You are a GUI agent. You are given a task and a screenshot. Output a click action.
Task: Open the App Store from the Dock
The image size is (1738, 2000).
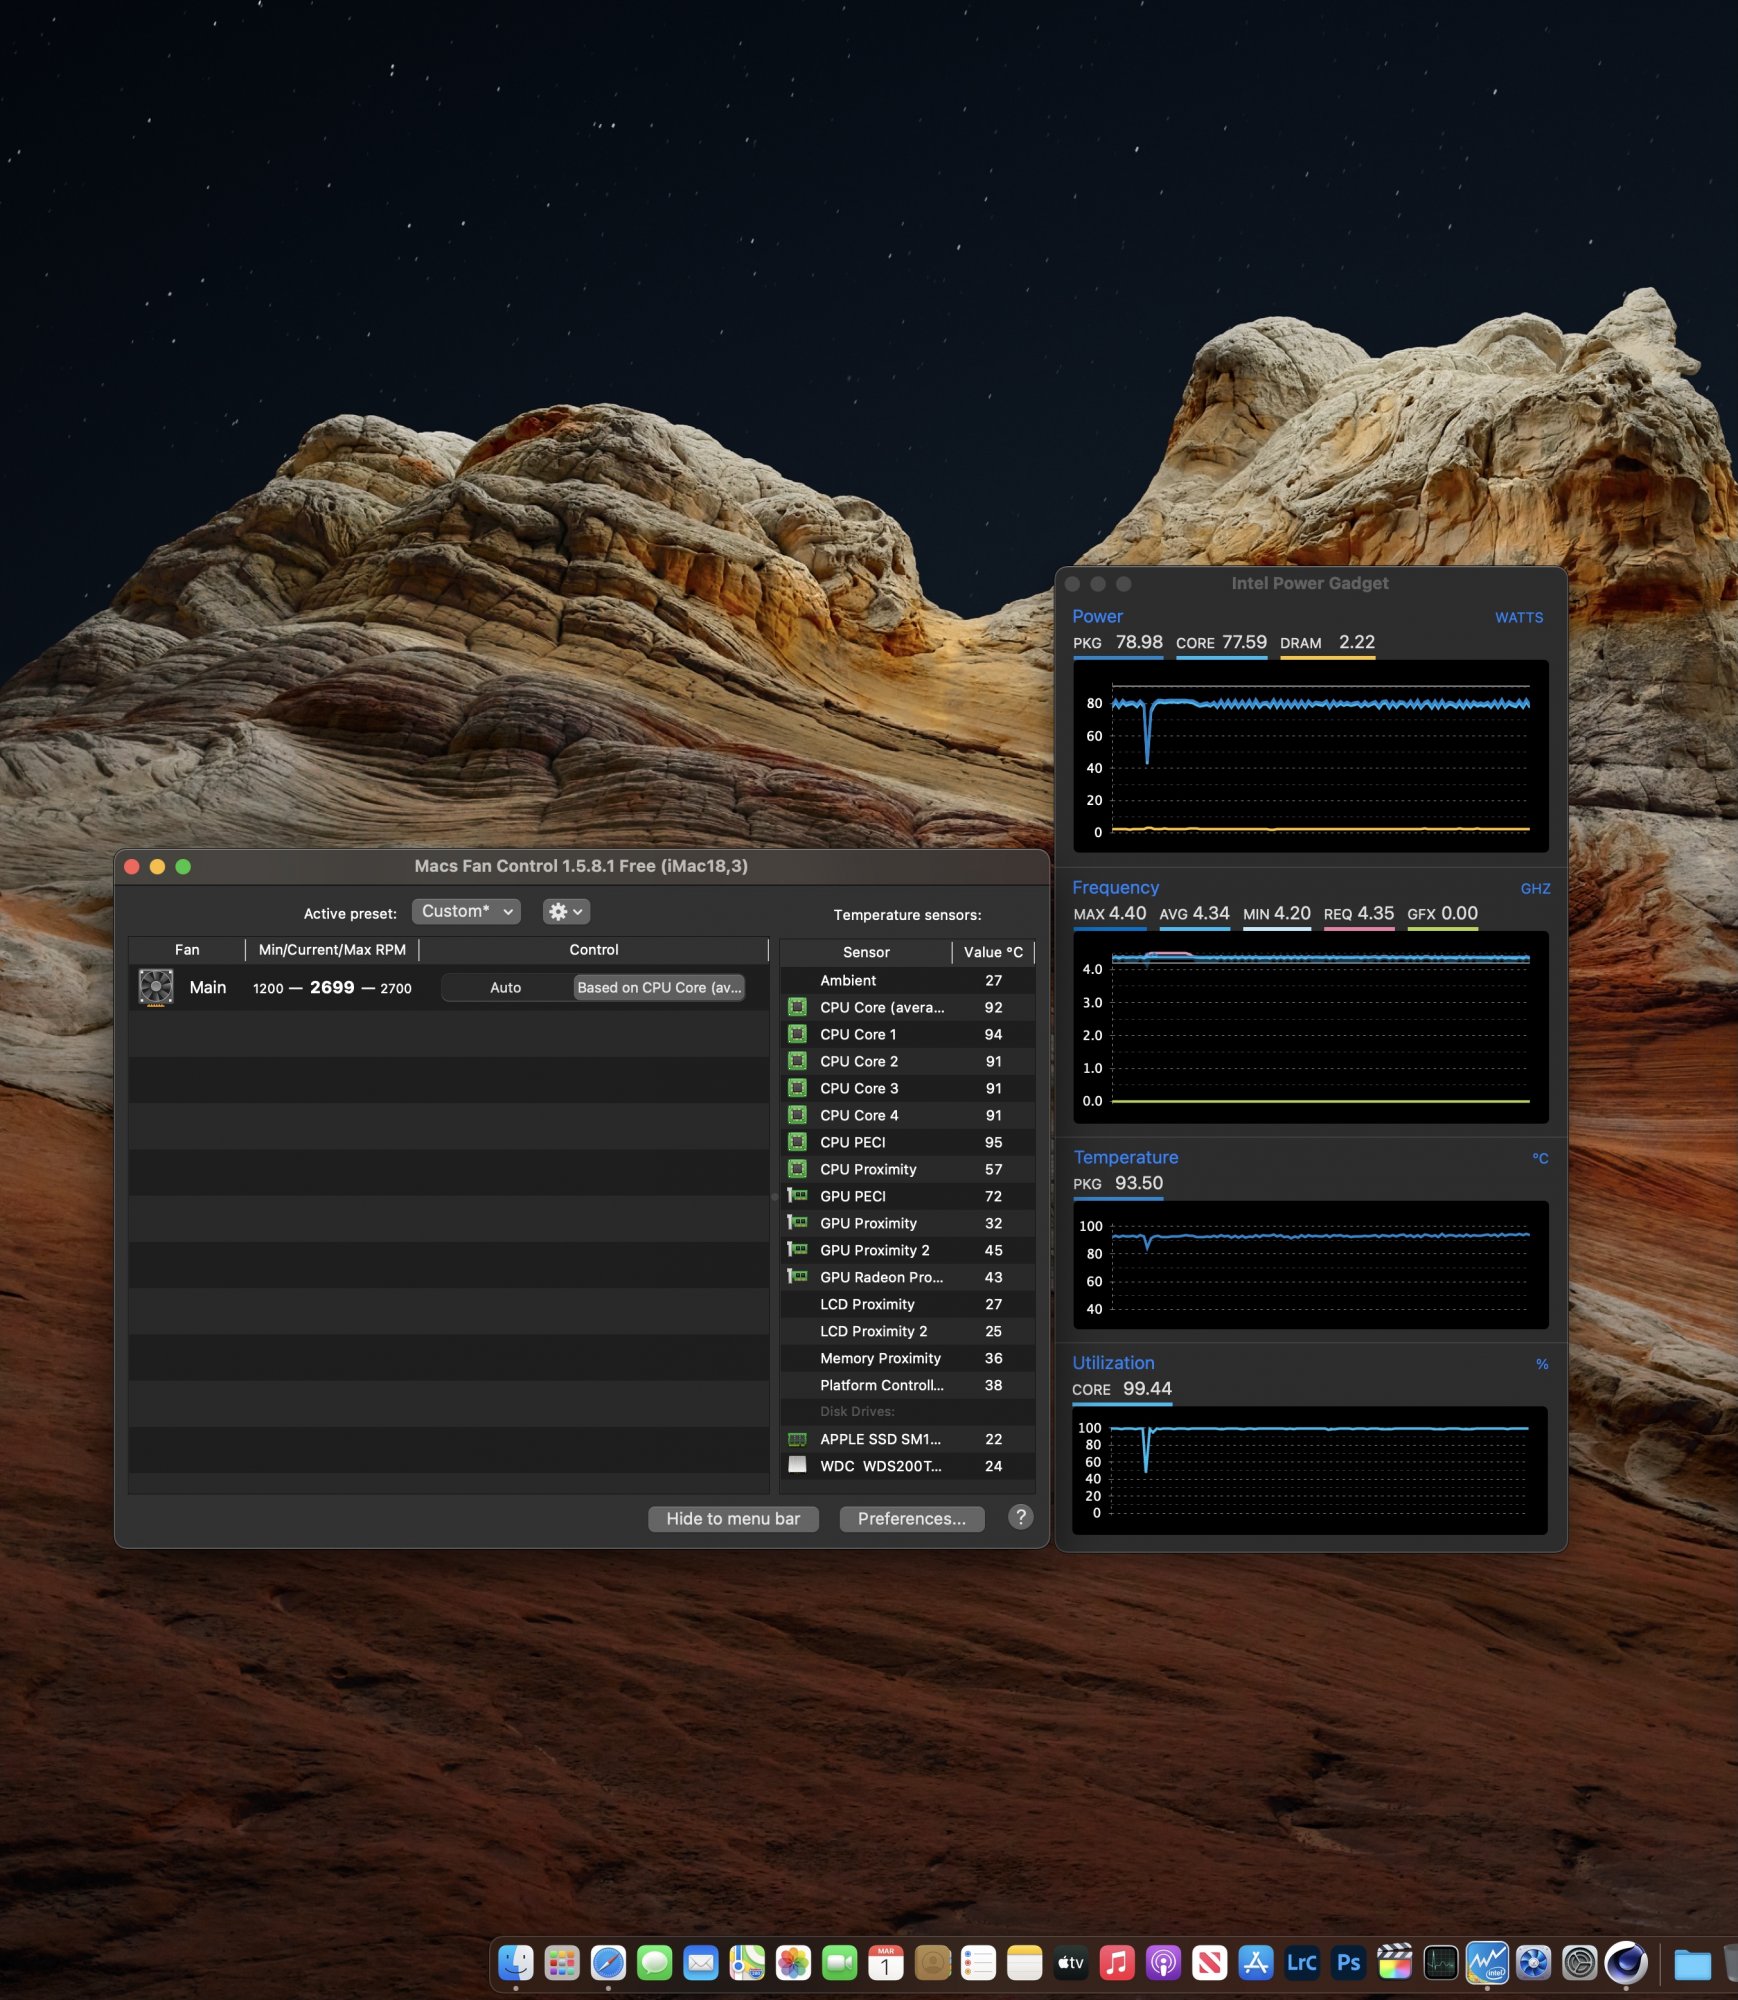1256,1962
